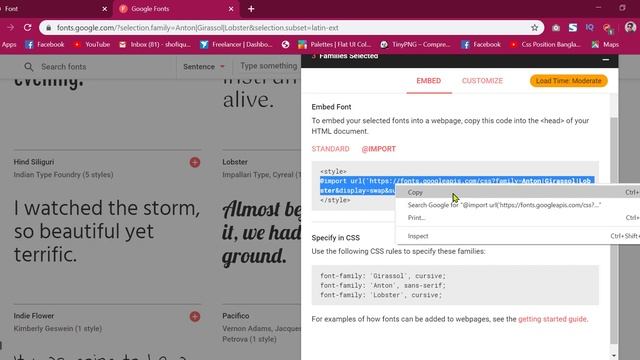The image size is (640, 360).
Task: Close the first Font tab
Action: 104,9
